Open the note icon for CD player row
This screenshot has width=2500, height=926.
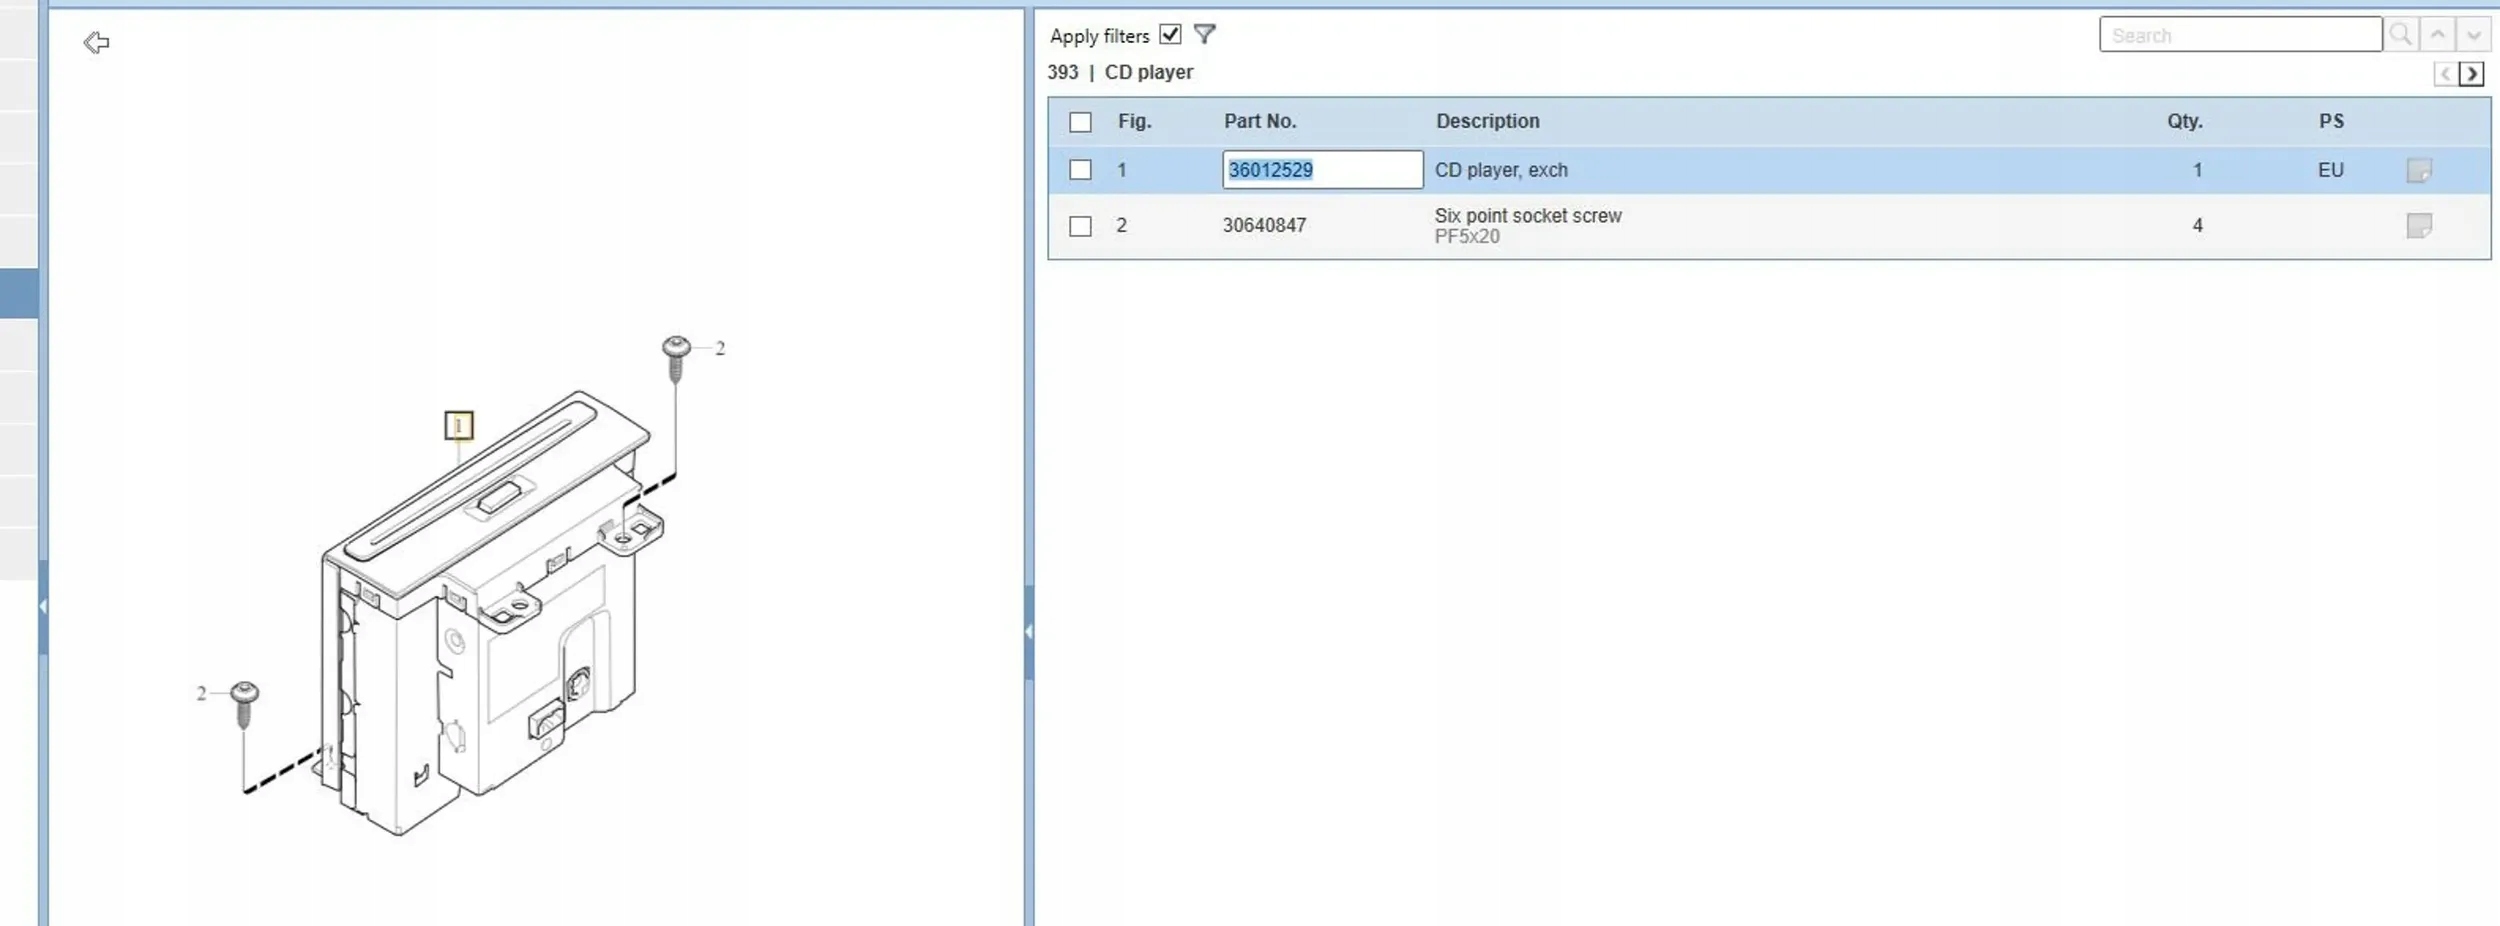pyautogui.click(x=2419, y=170)
